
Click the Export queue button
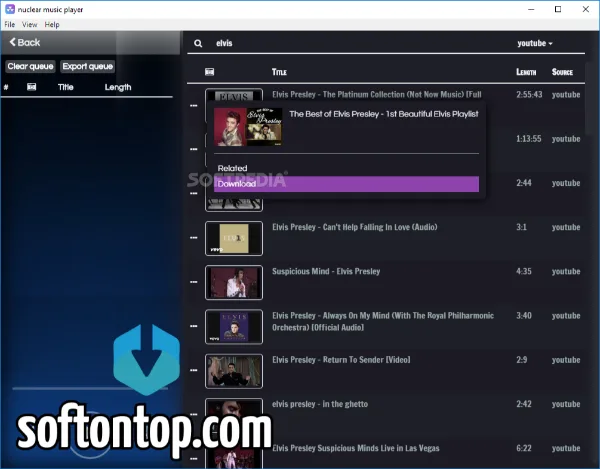pyautogui.click(x=88, y=66)
